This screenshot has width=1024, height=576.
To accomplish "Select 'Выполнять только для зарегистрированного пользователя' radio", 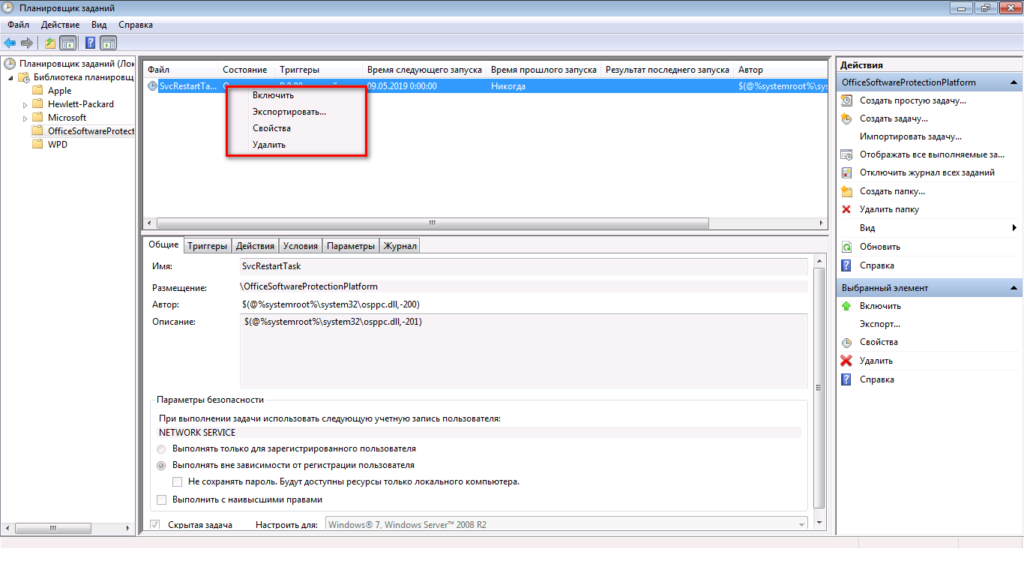I will [x=164, y=449].
